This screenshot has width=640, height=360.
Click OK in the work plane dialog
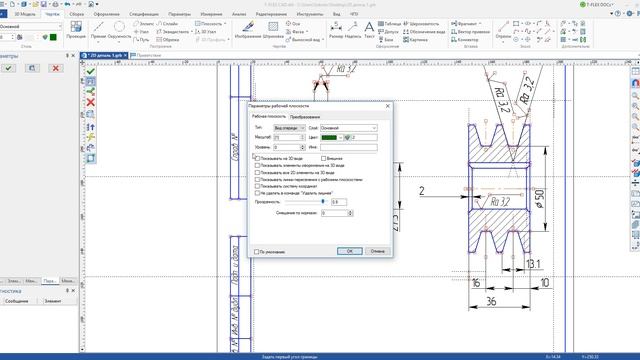coord(350,251)
